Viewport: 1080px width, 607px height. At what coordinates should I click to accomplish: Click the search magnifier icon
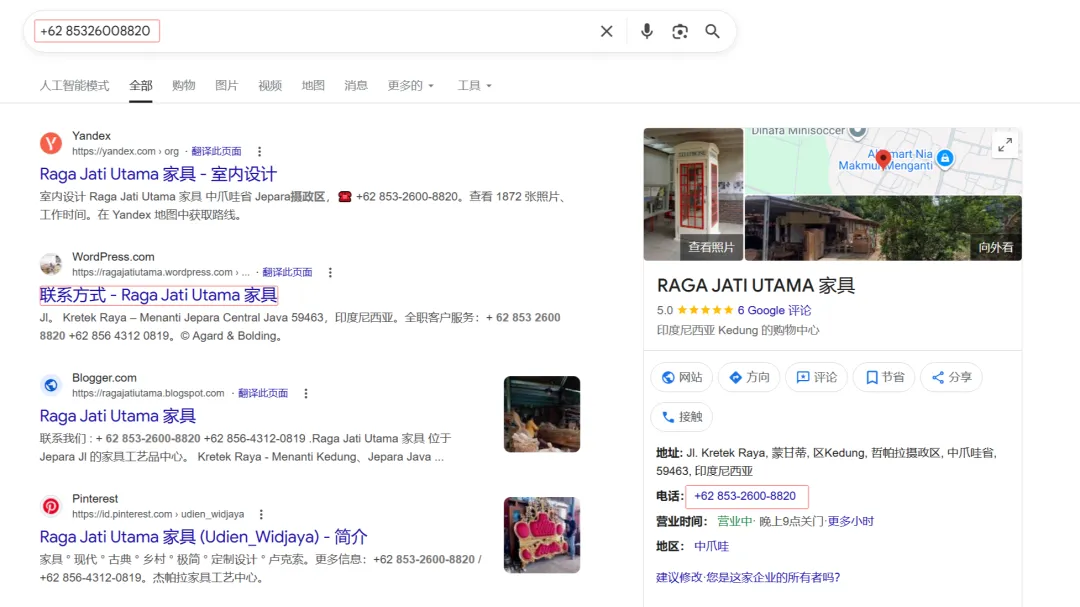pos(712,31)
